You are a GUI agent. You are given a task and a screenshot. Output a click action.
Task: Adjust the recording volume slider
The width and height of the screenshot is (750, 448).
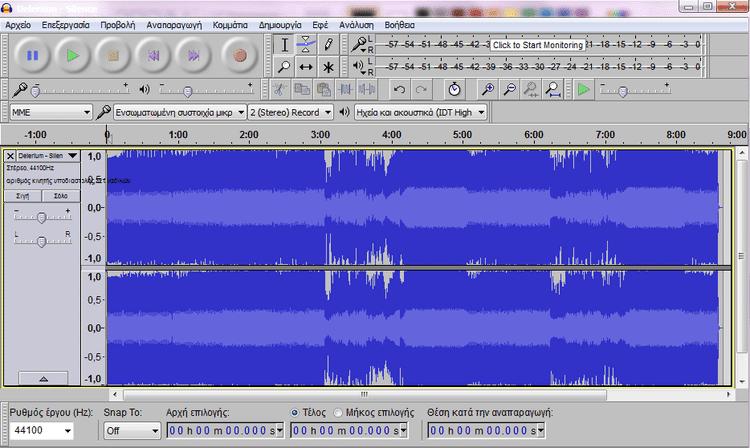(79, 89)
